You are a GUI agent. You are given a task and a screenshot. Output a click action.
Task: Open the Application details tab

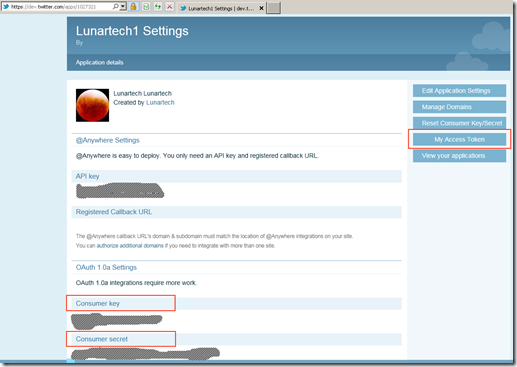(99, 62)
